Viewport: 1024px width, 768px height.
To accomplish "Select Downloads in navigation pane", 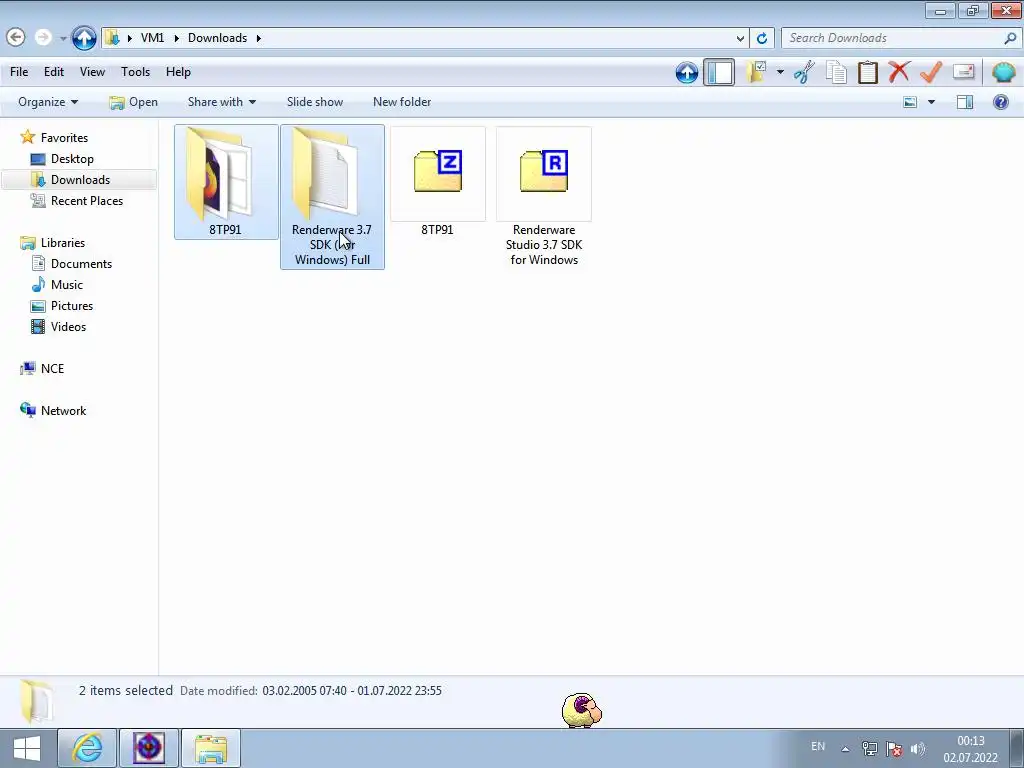I will [80, 180].
